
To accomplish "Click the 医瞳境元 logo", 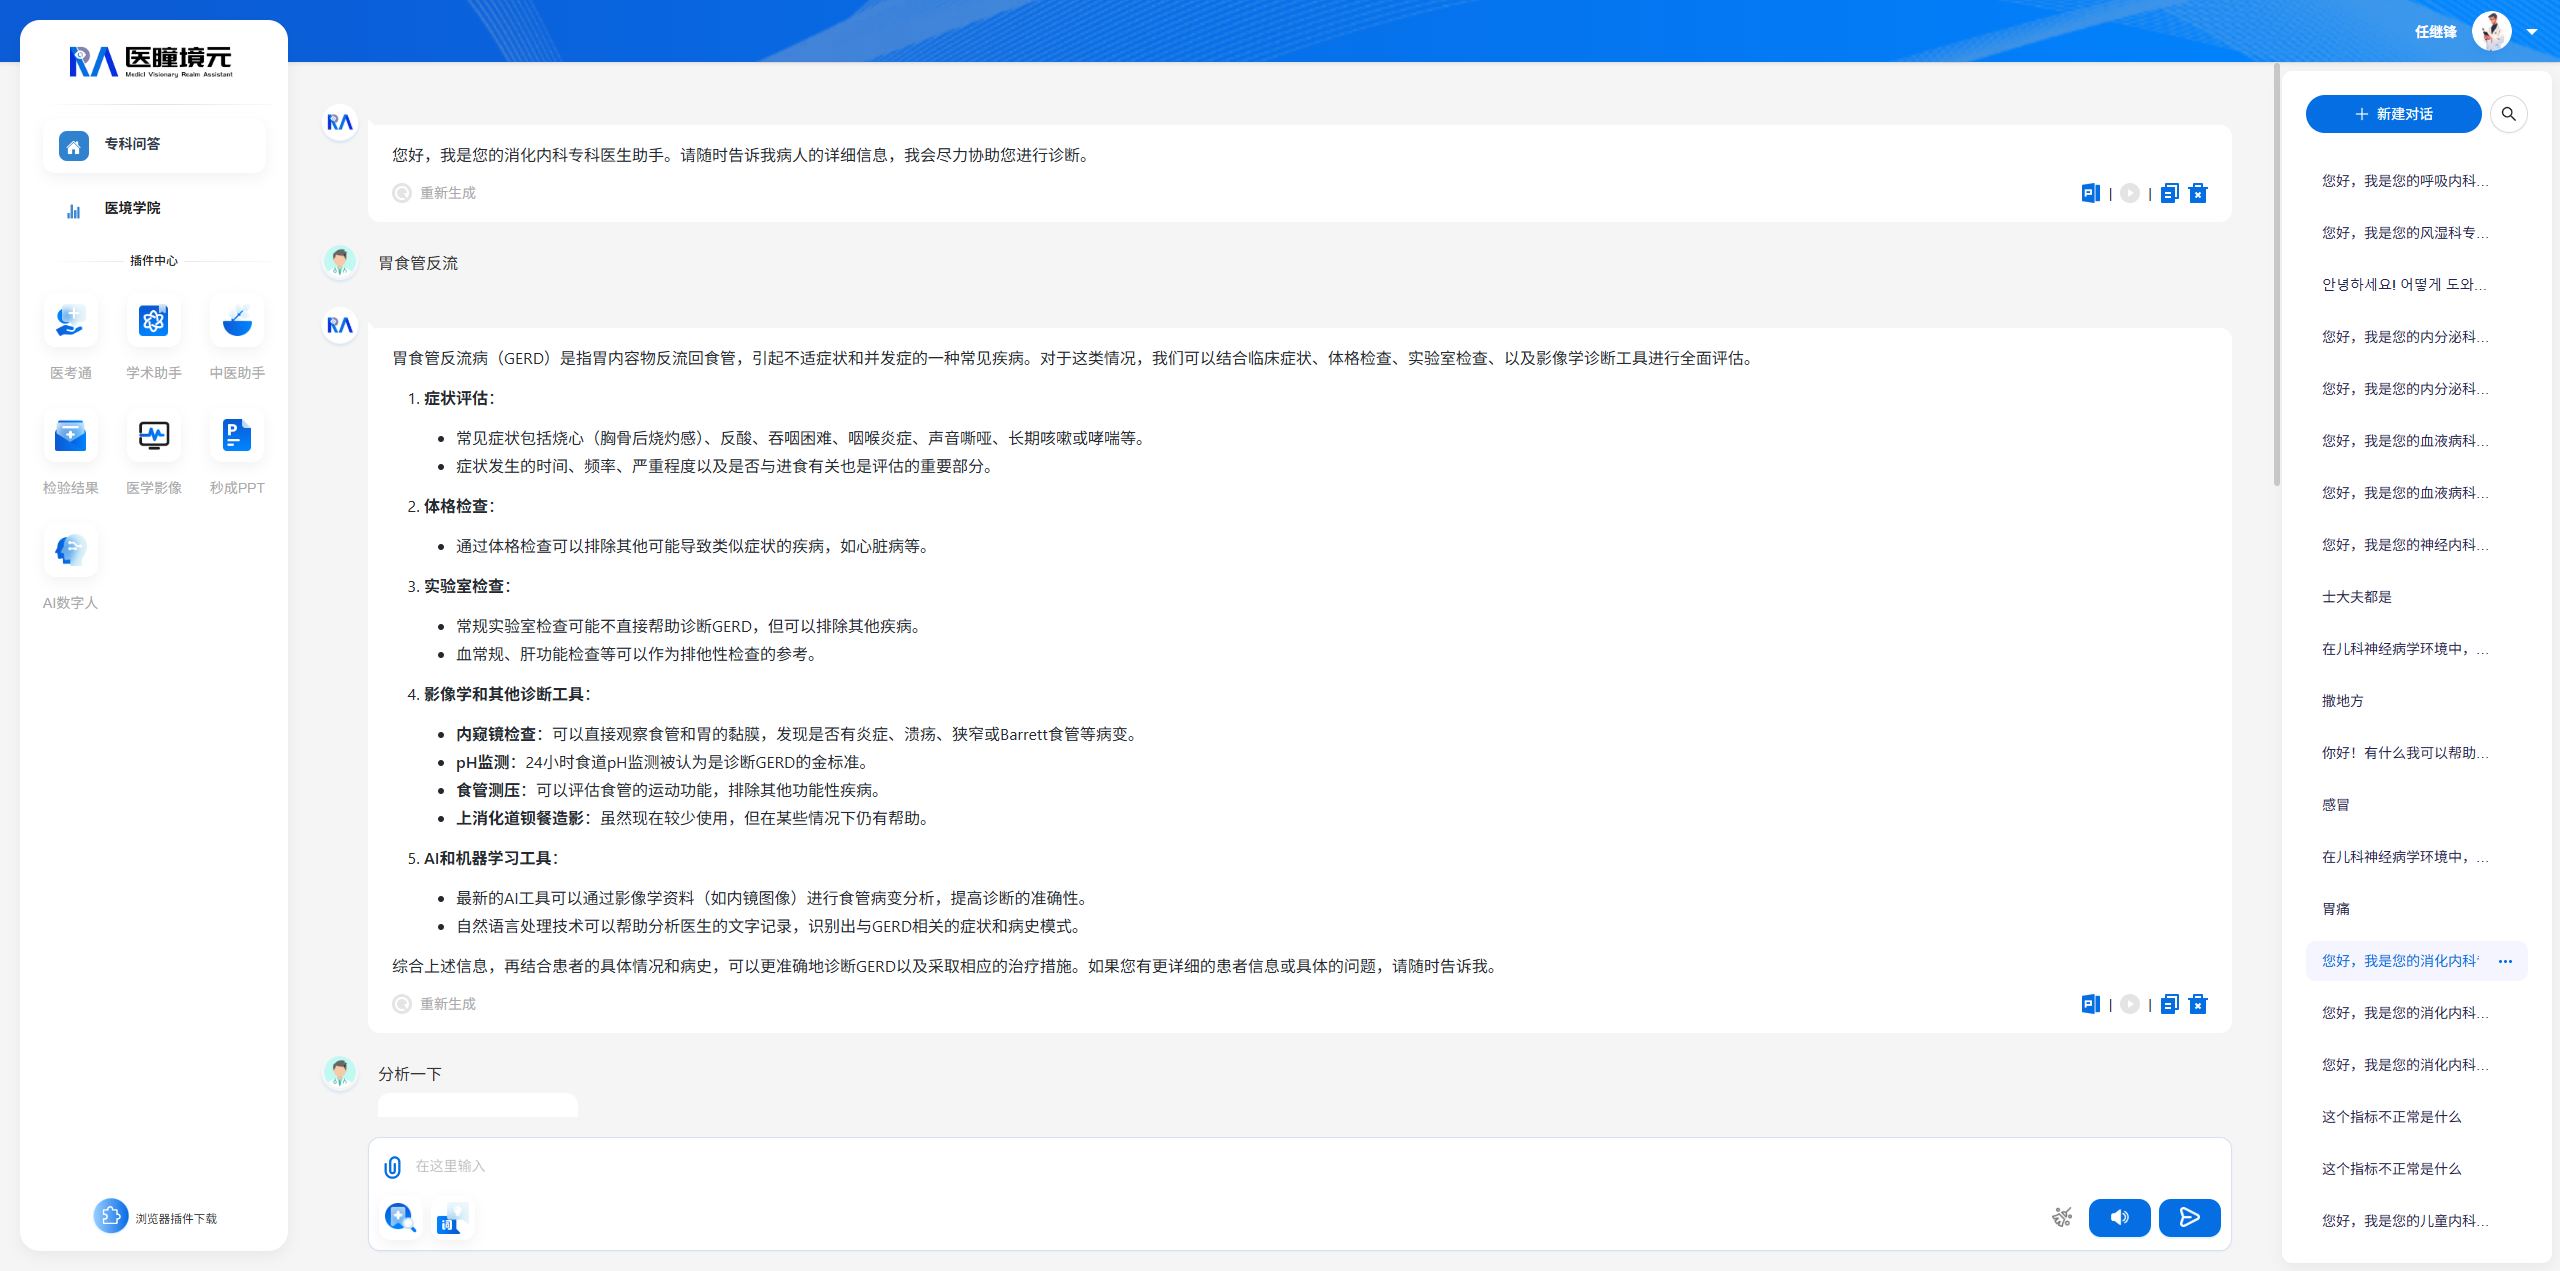I will tap(151, 61).
